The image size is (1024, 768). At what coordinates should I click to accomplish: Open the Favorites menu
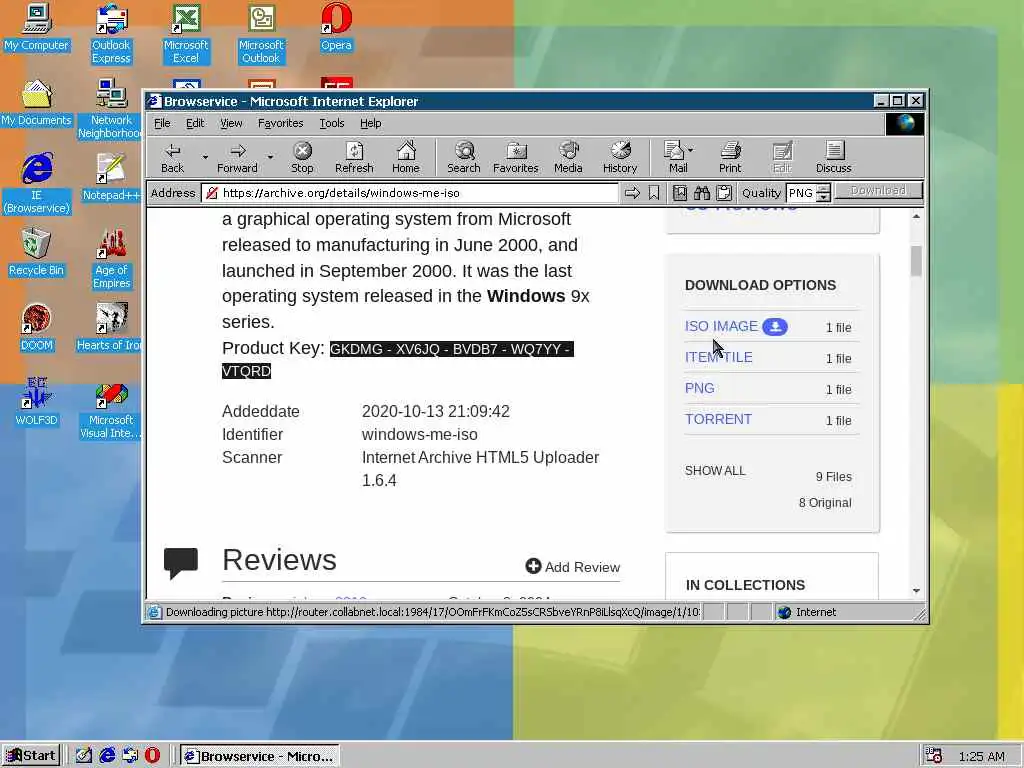click(280, 123)
